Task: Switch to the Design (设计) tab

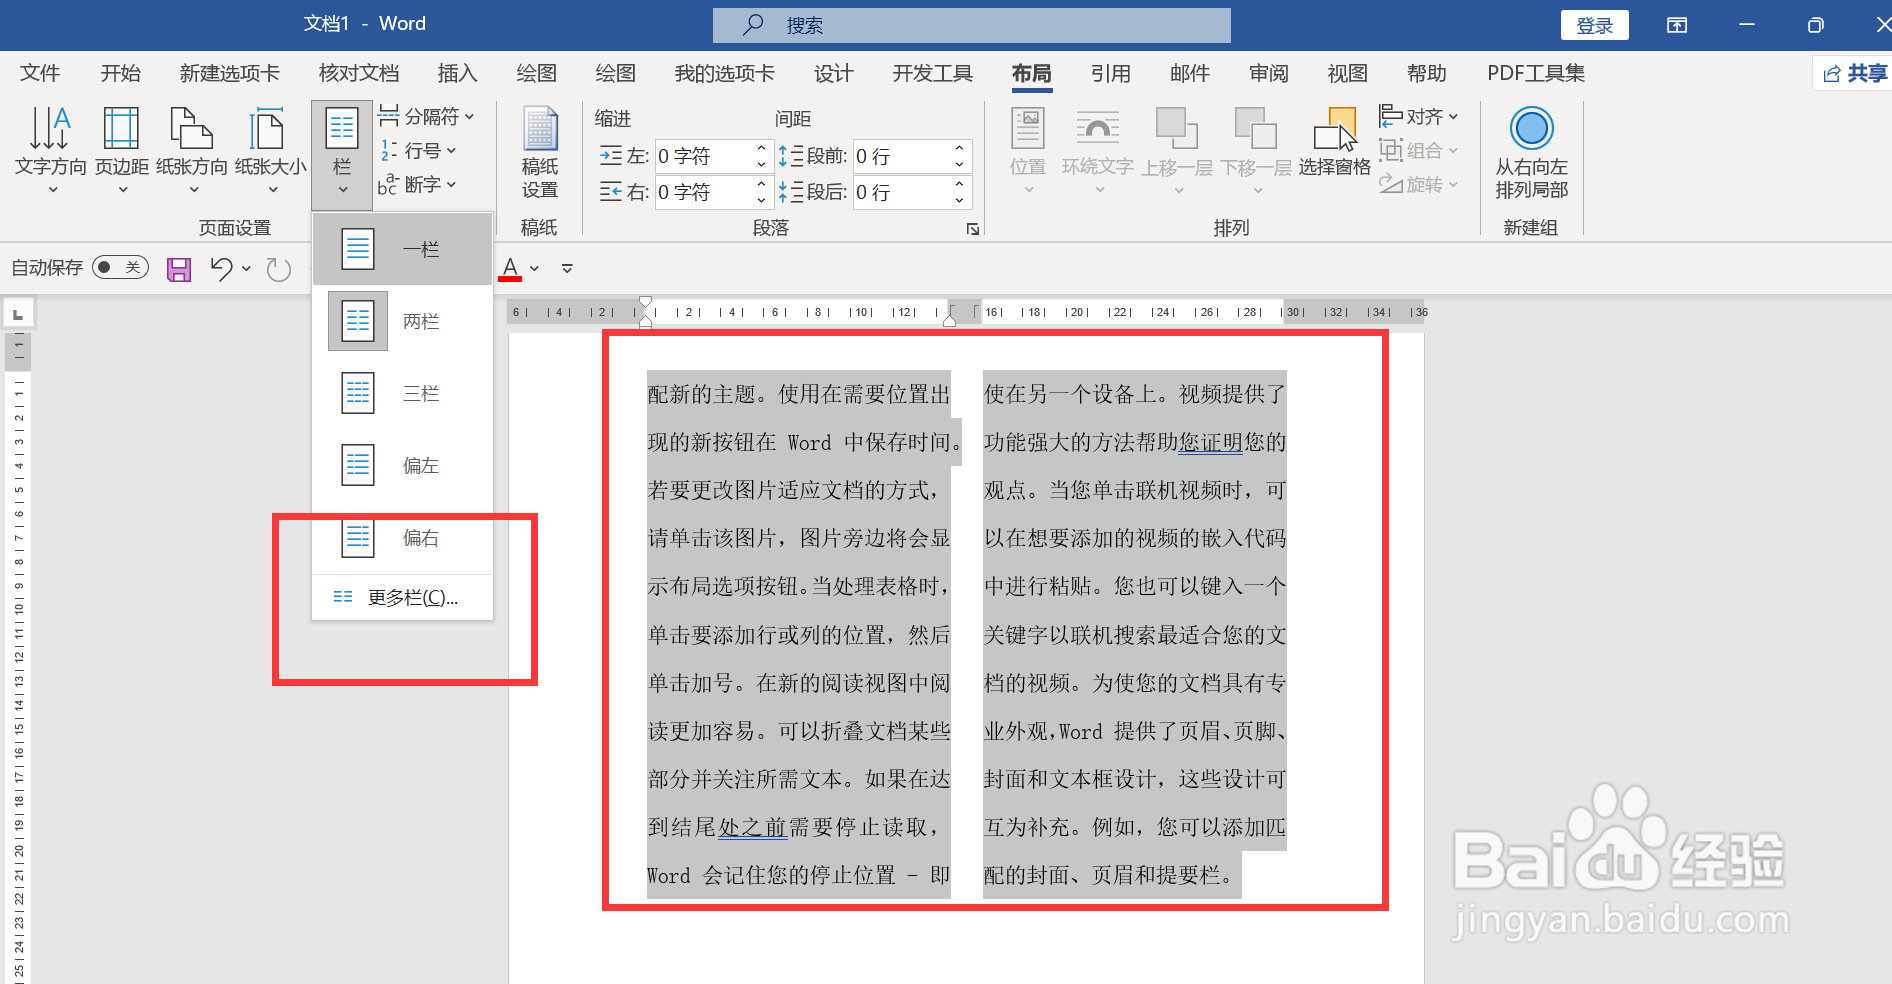Action: 833,73
